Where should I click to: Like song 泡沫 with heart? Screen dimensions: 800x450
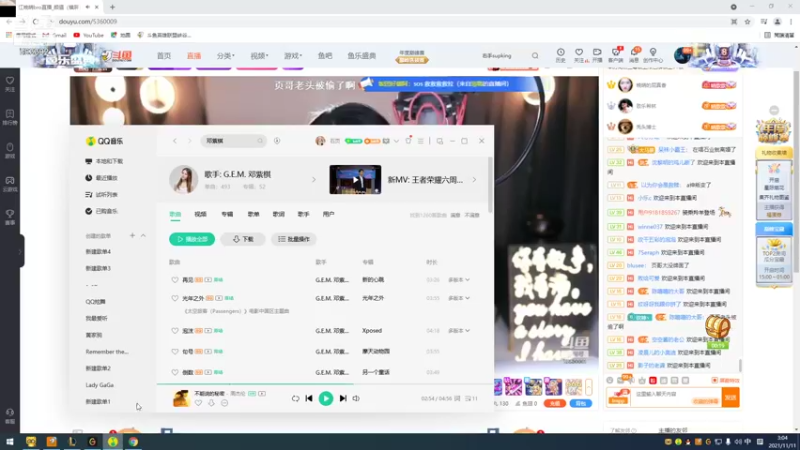click(x=175, y=331)
